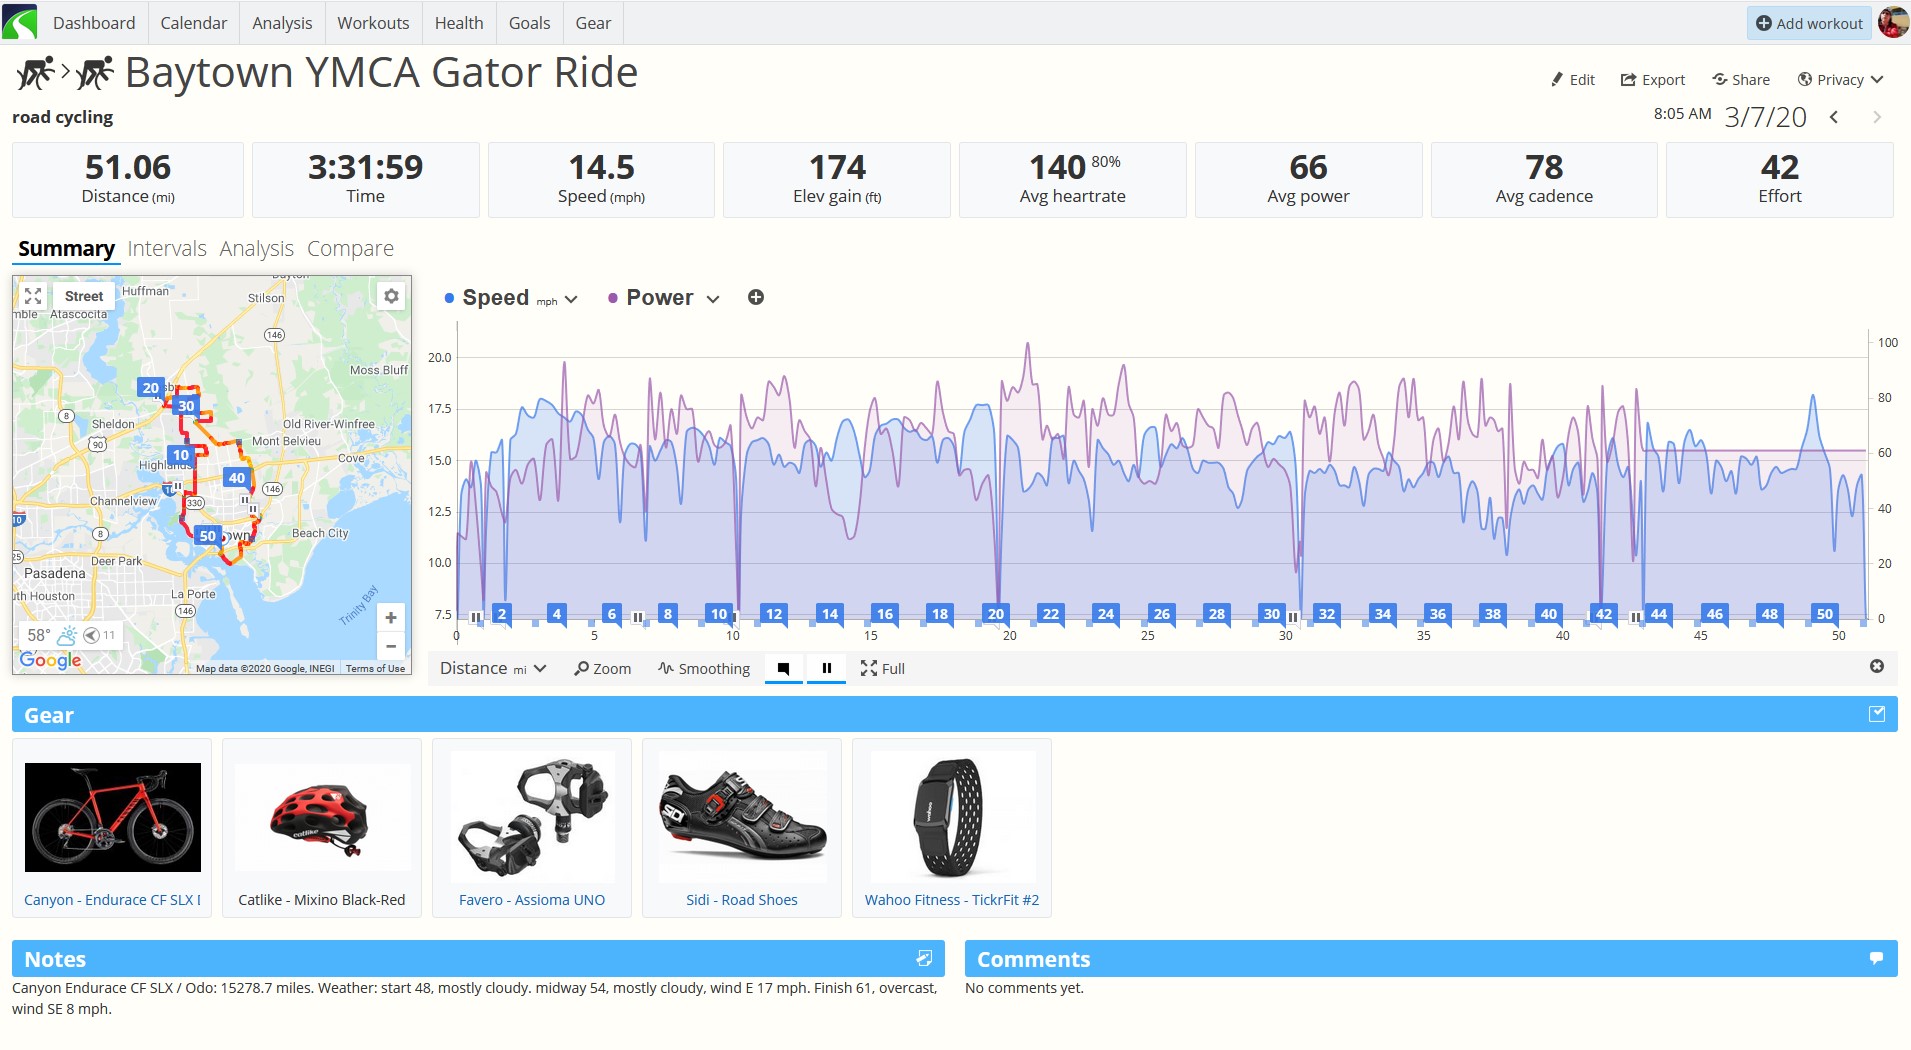This screenshot has width=1911, height=1050.
Task: Expand the map to fullscreen
Action: (33, 296)
